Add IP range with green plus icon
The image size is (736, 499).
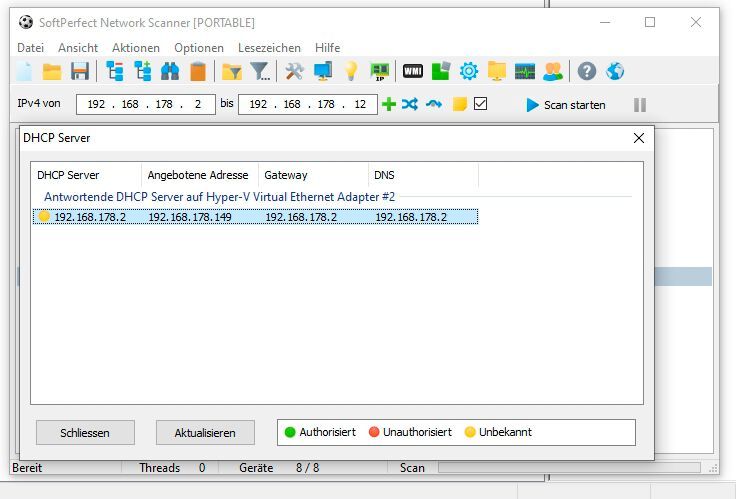click(x=389, y=104)
